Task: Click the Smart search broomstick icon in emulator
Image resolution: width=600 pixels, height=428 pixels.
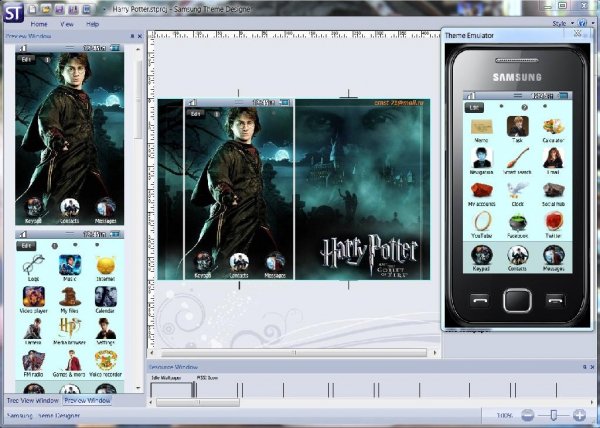Action: point(517,158)
